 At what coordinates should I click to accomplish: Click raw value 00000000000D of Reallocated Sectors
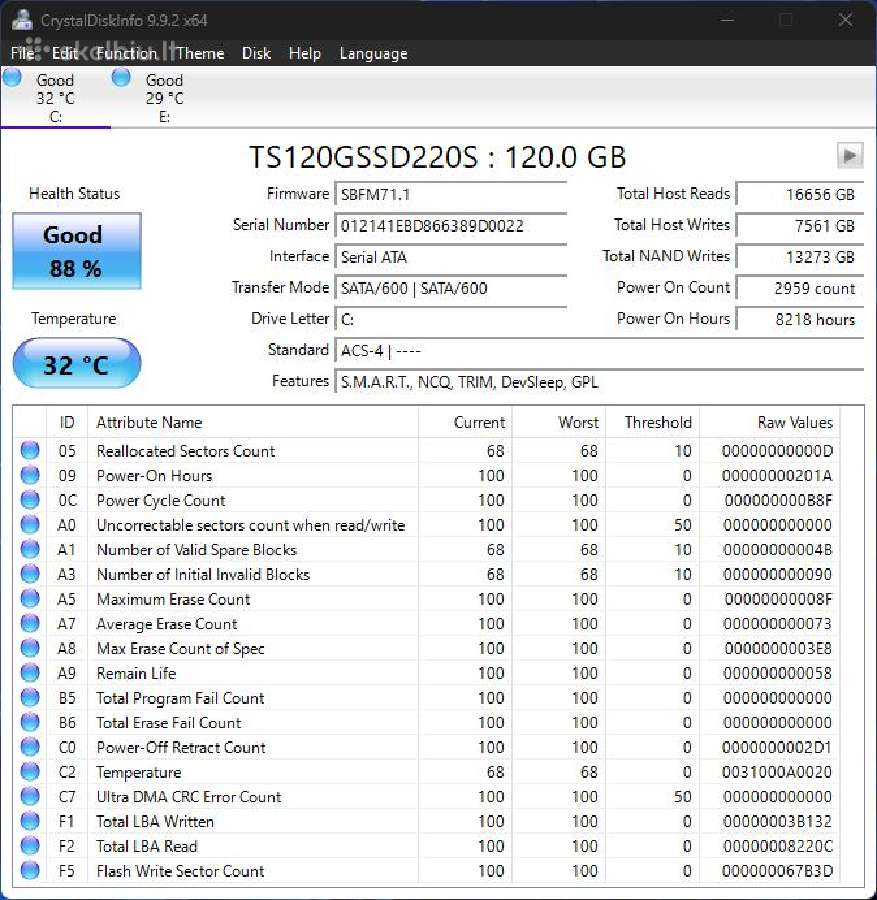click(x=777, y=451)
